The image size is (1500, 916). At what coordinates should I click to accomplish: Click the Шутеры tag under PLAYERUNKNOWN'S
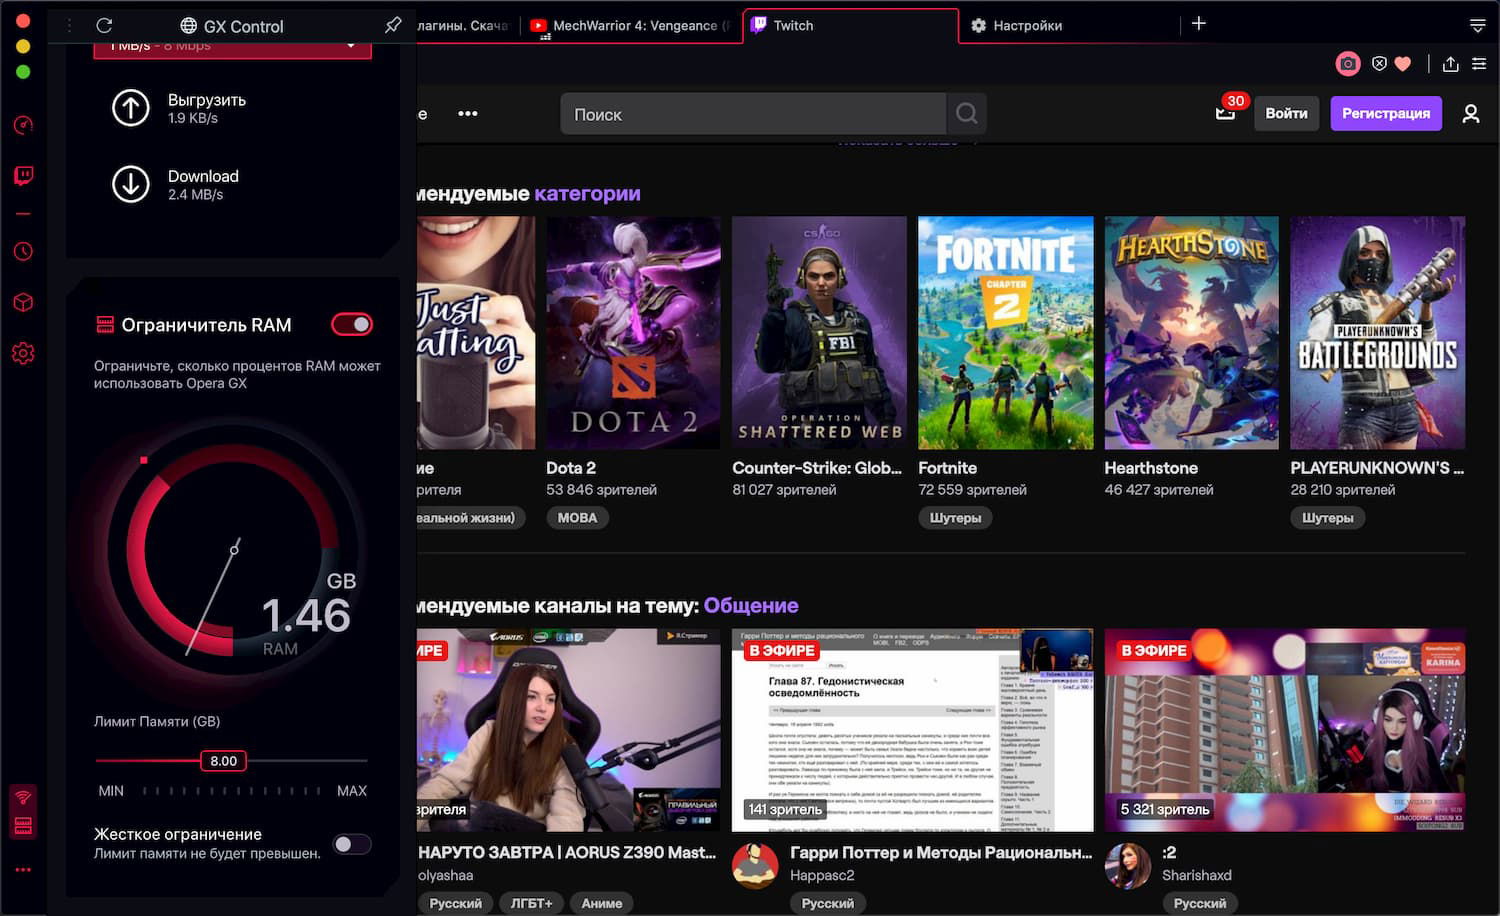click(x=1327, y=518)
